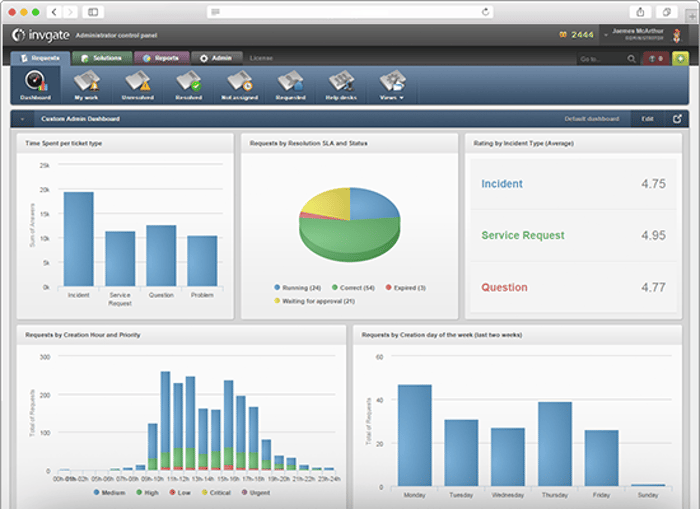Click the green add button in header
Screen dimensions: 700x509
click(680, 59)
